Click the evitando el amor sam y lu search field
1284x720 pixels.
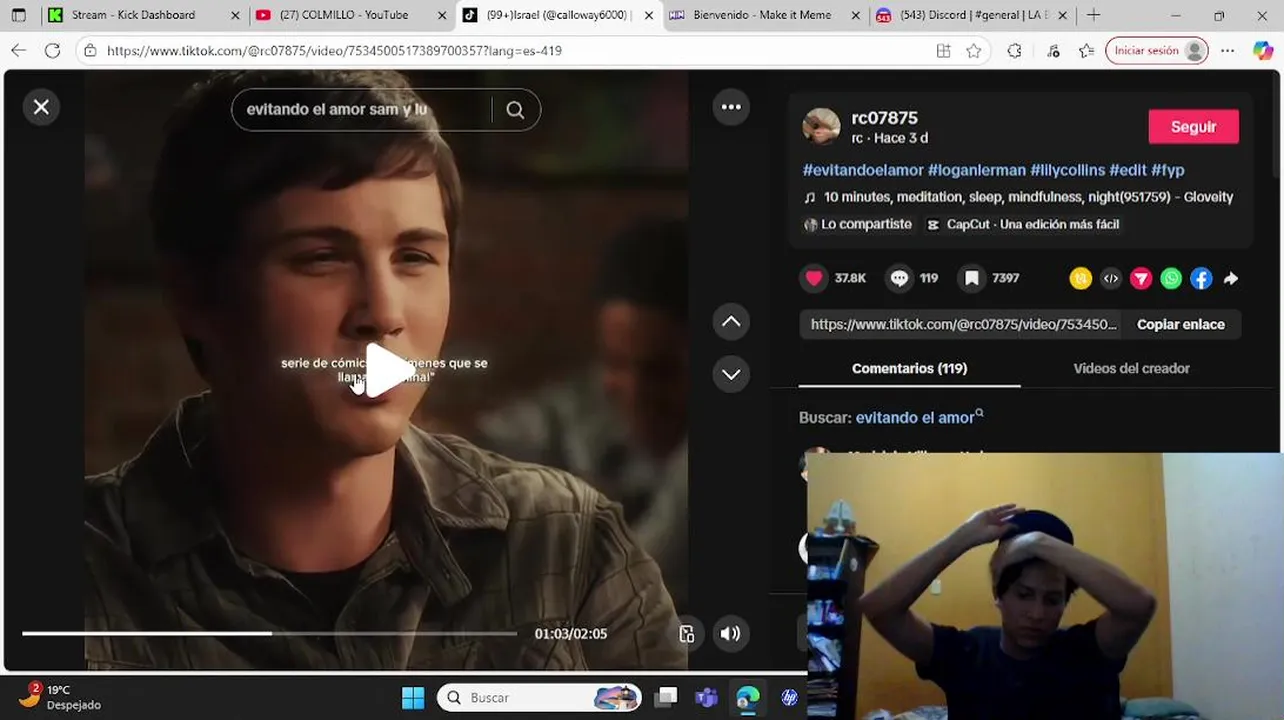click(362, 110)
